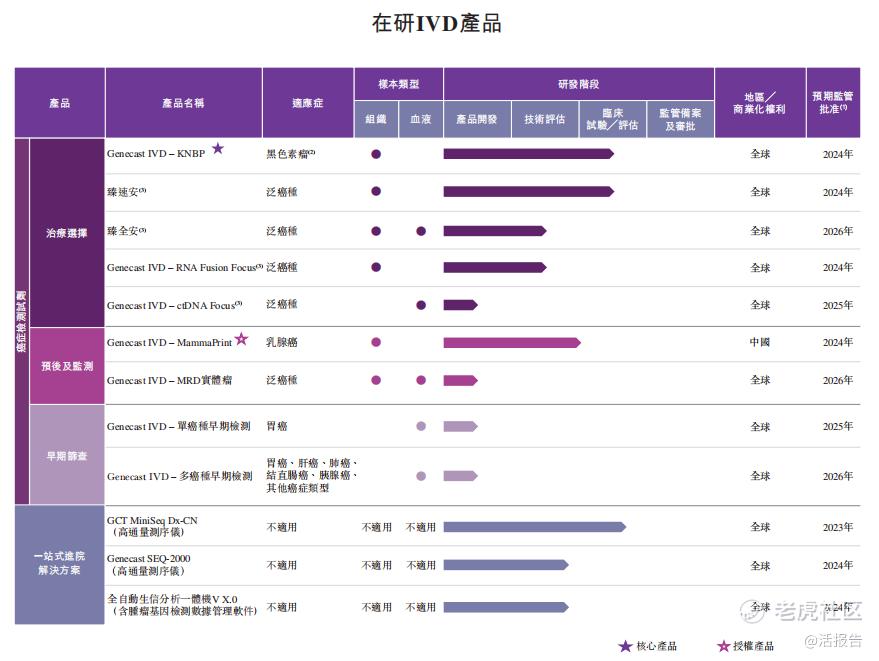Select the 產品名稱 column header
This screenshot has width=879, height=661.
[184, 103]
